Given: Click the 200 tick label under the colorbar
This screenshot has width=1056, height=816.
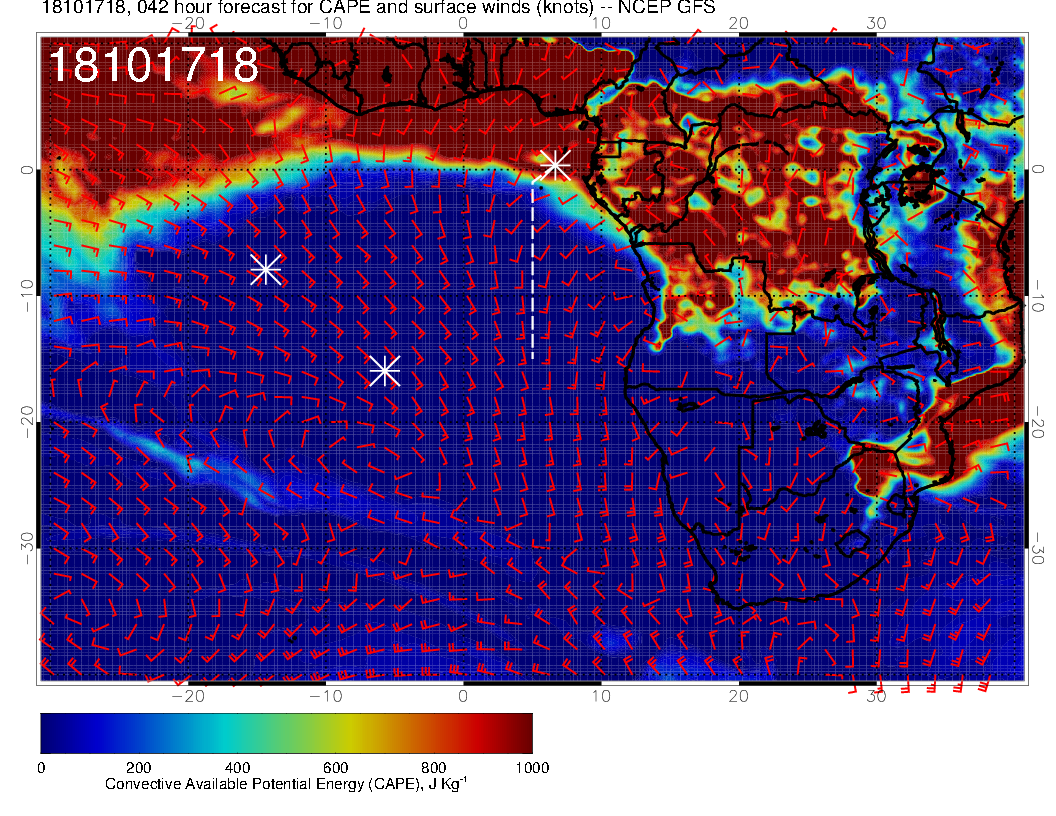Looking at the screenshot, I should pyautogui.click(x=139, y=768).
